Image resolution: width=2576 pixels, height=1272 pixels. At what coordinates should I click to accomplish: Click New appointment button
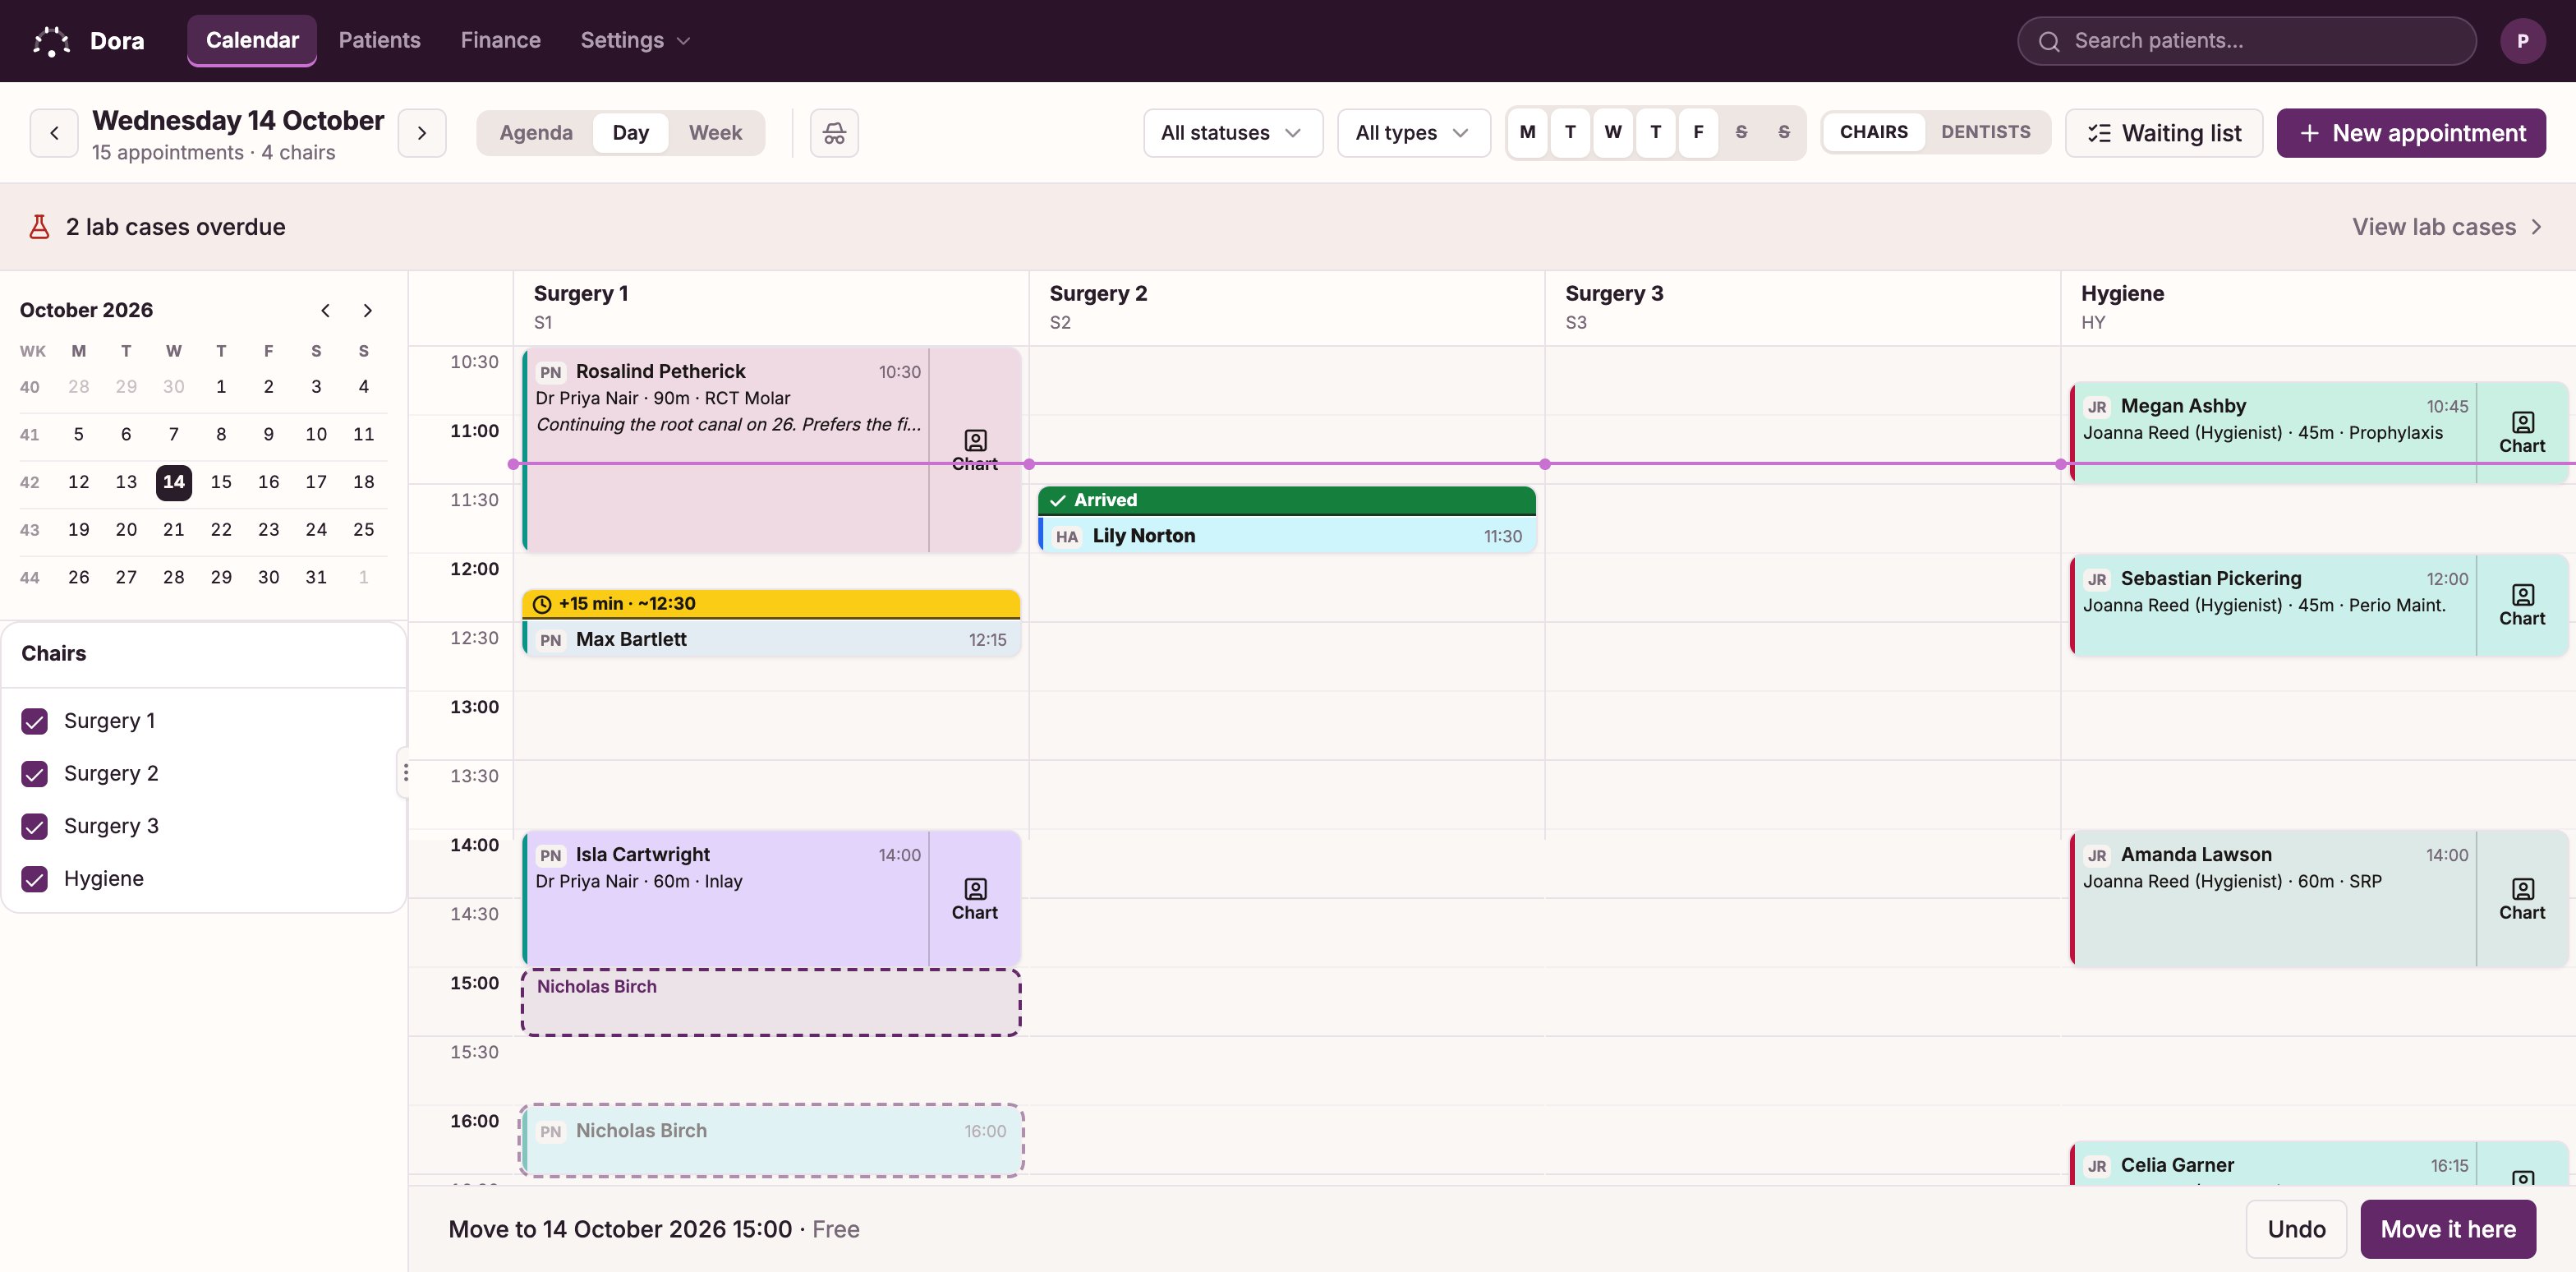[x=2411, y=133]
